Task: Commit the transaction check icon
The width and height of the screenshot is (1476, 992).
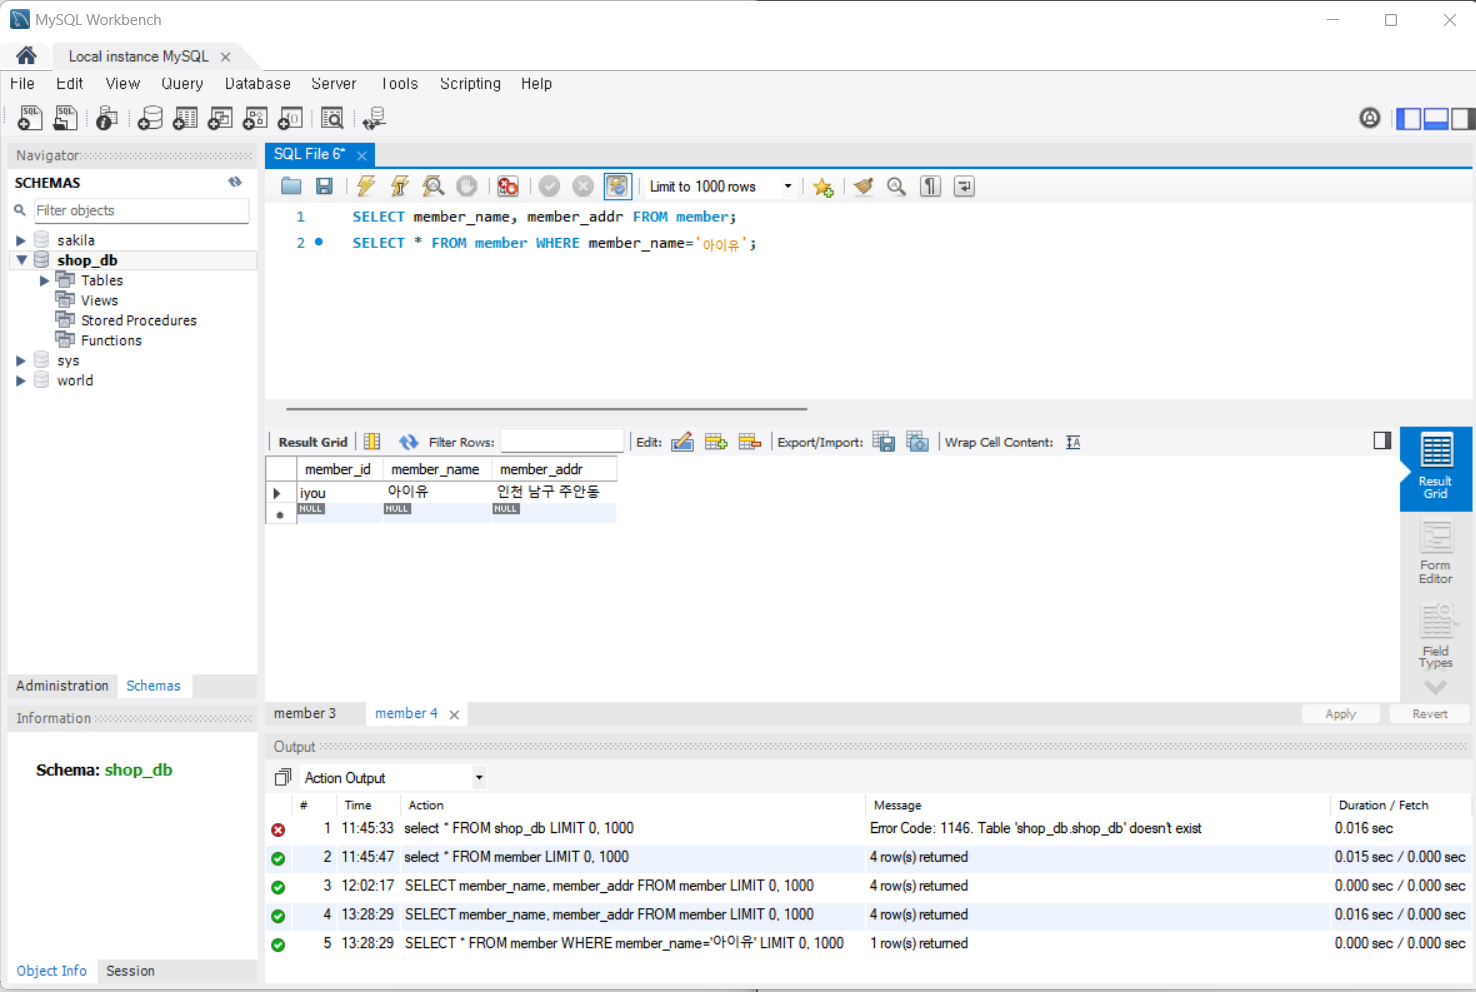Action: pyautogui.click(x=549, y=186)
